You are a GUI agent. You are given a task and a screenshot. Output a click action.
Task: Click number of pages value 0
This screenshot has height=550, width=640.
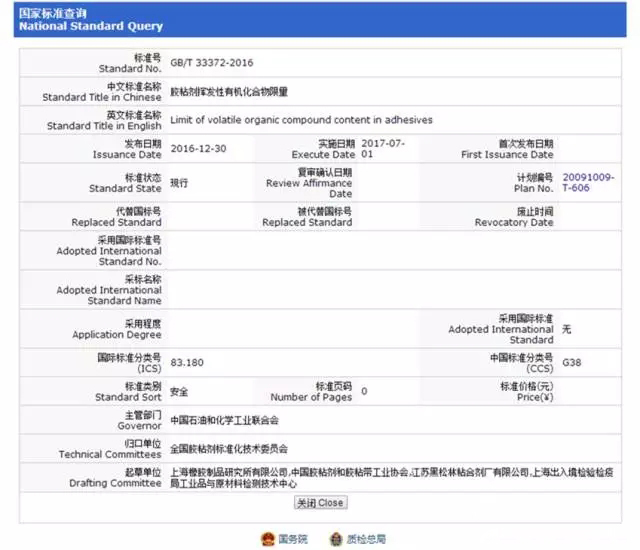tap(364, 391)
